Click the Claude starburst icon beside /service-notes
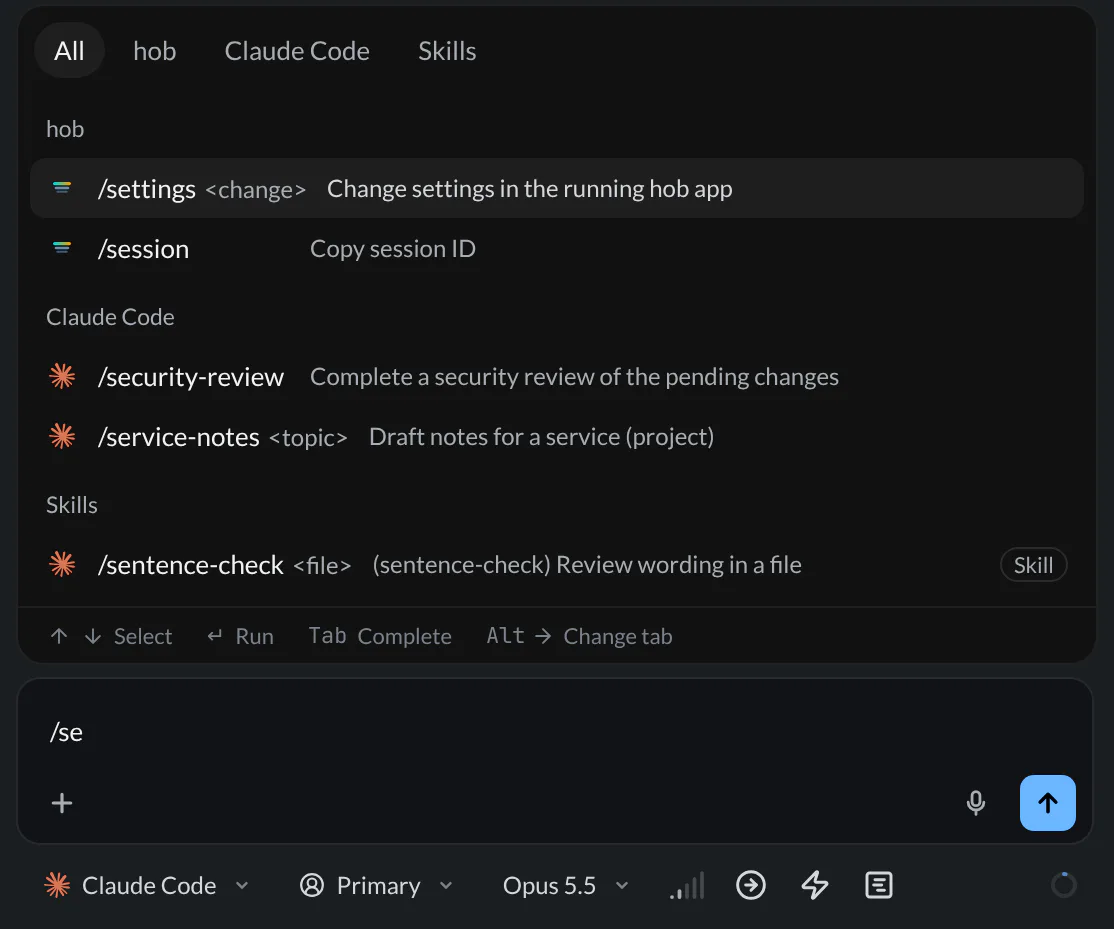 [x=62, y=436]
